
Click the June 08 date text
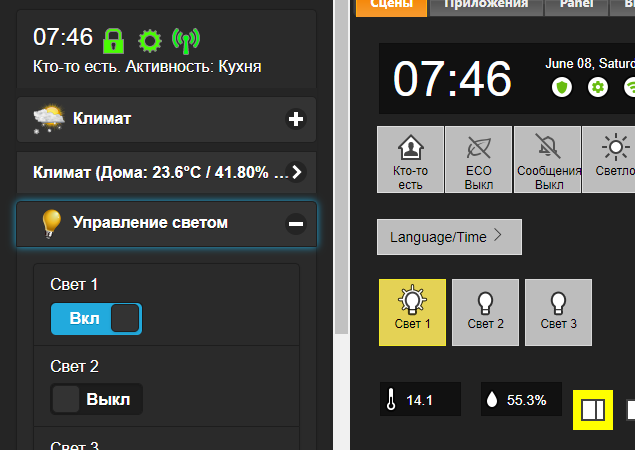click(x=590, y=63)
